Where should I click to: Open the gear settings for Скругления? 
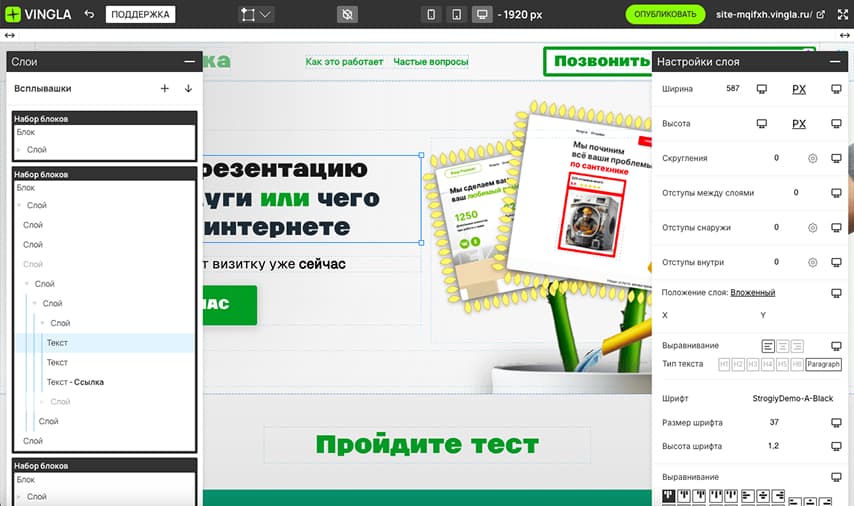coord(812,158)
